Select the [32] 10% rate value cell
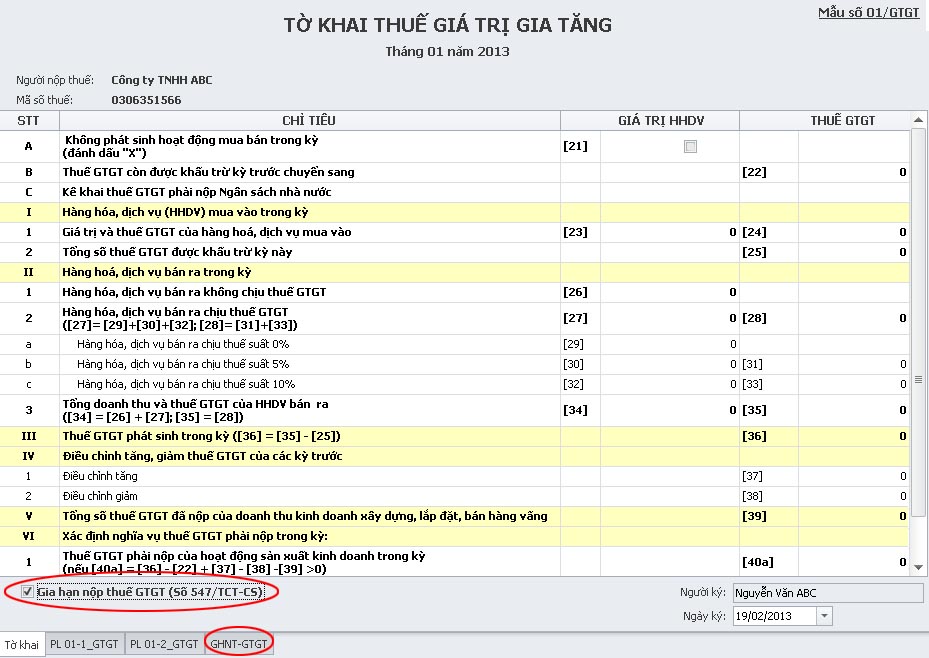The height and width of the screenshot is (658, 929). click(669, 384)
